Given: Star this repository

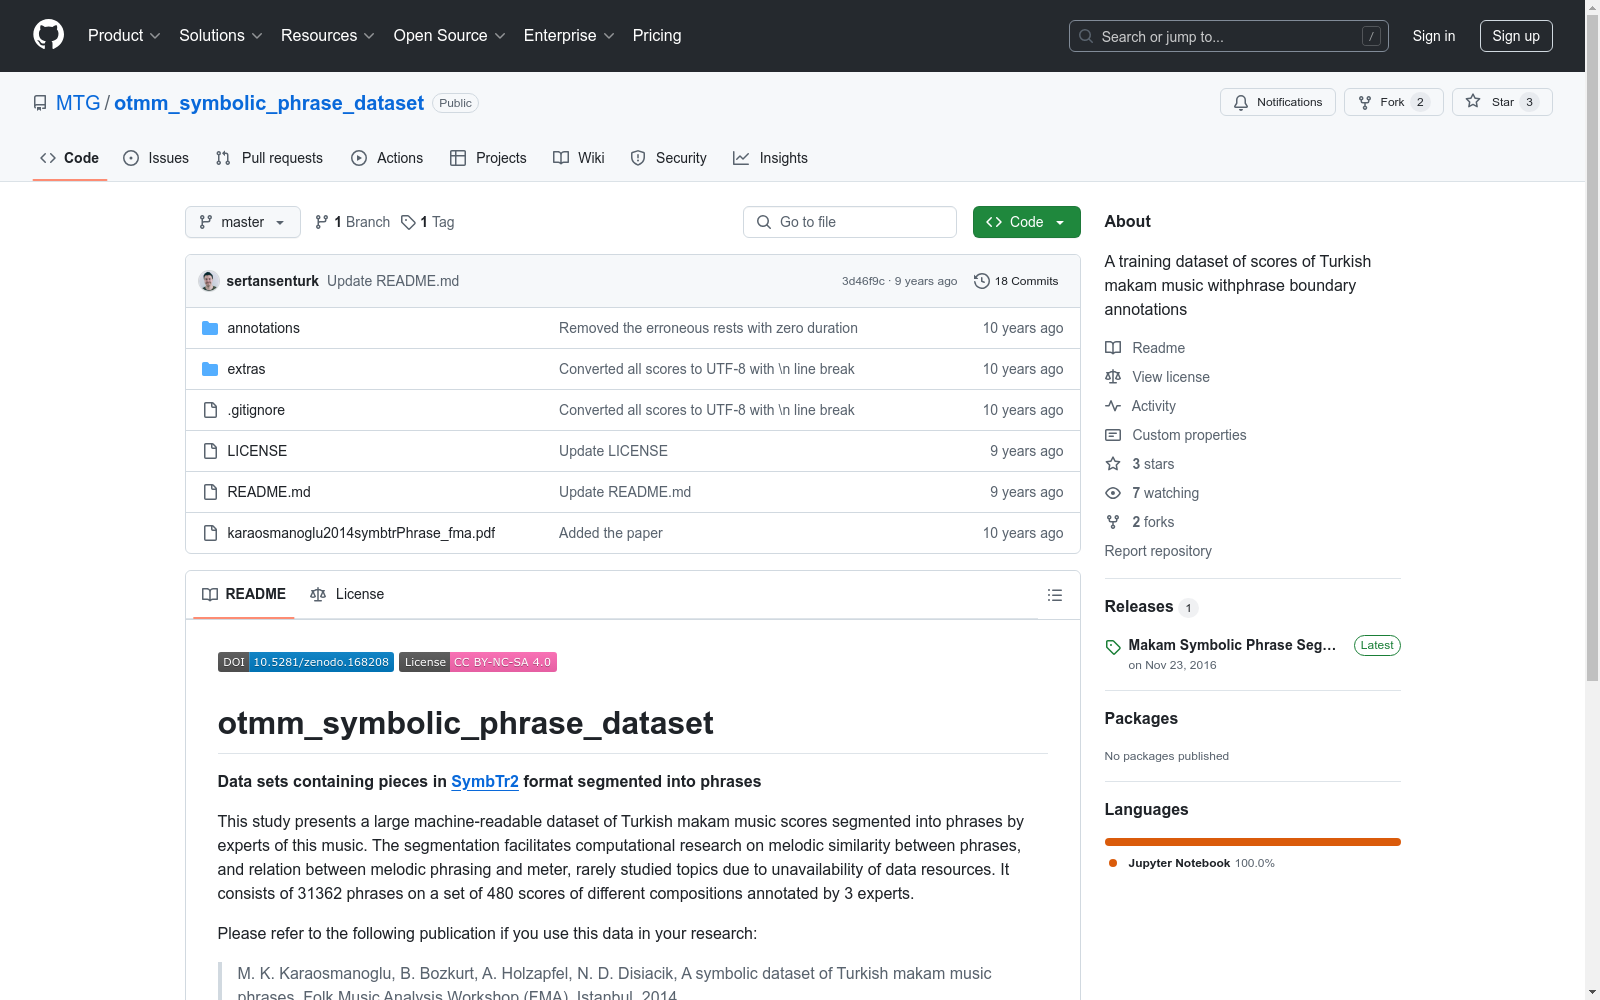Looking at the screenshot, I should point(1502,102).
